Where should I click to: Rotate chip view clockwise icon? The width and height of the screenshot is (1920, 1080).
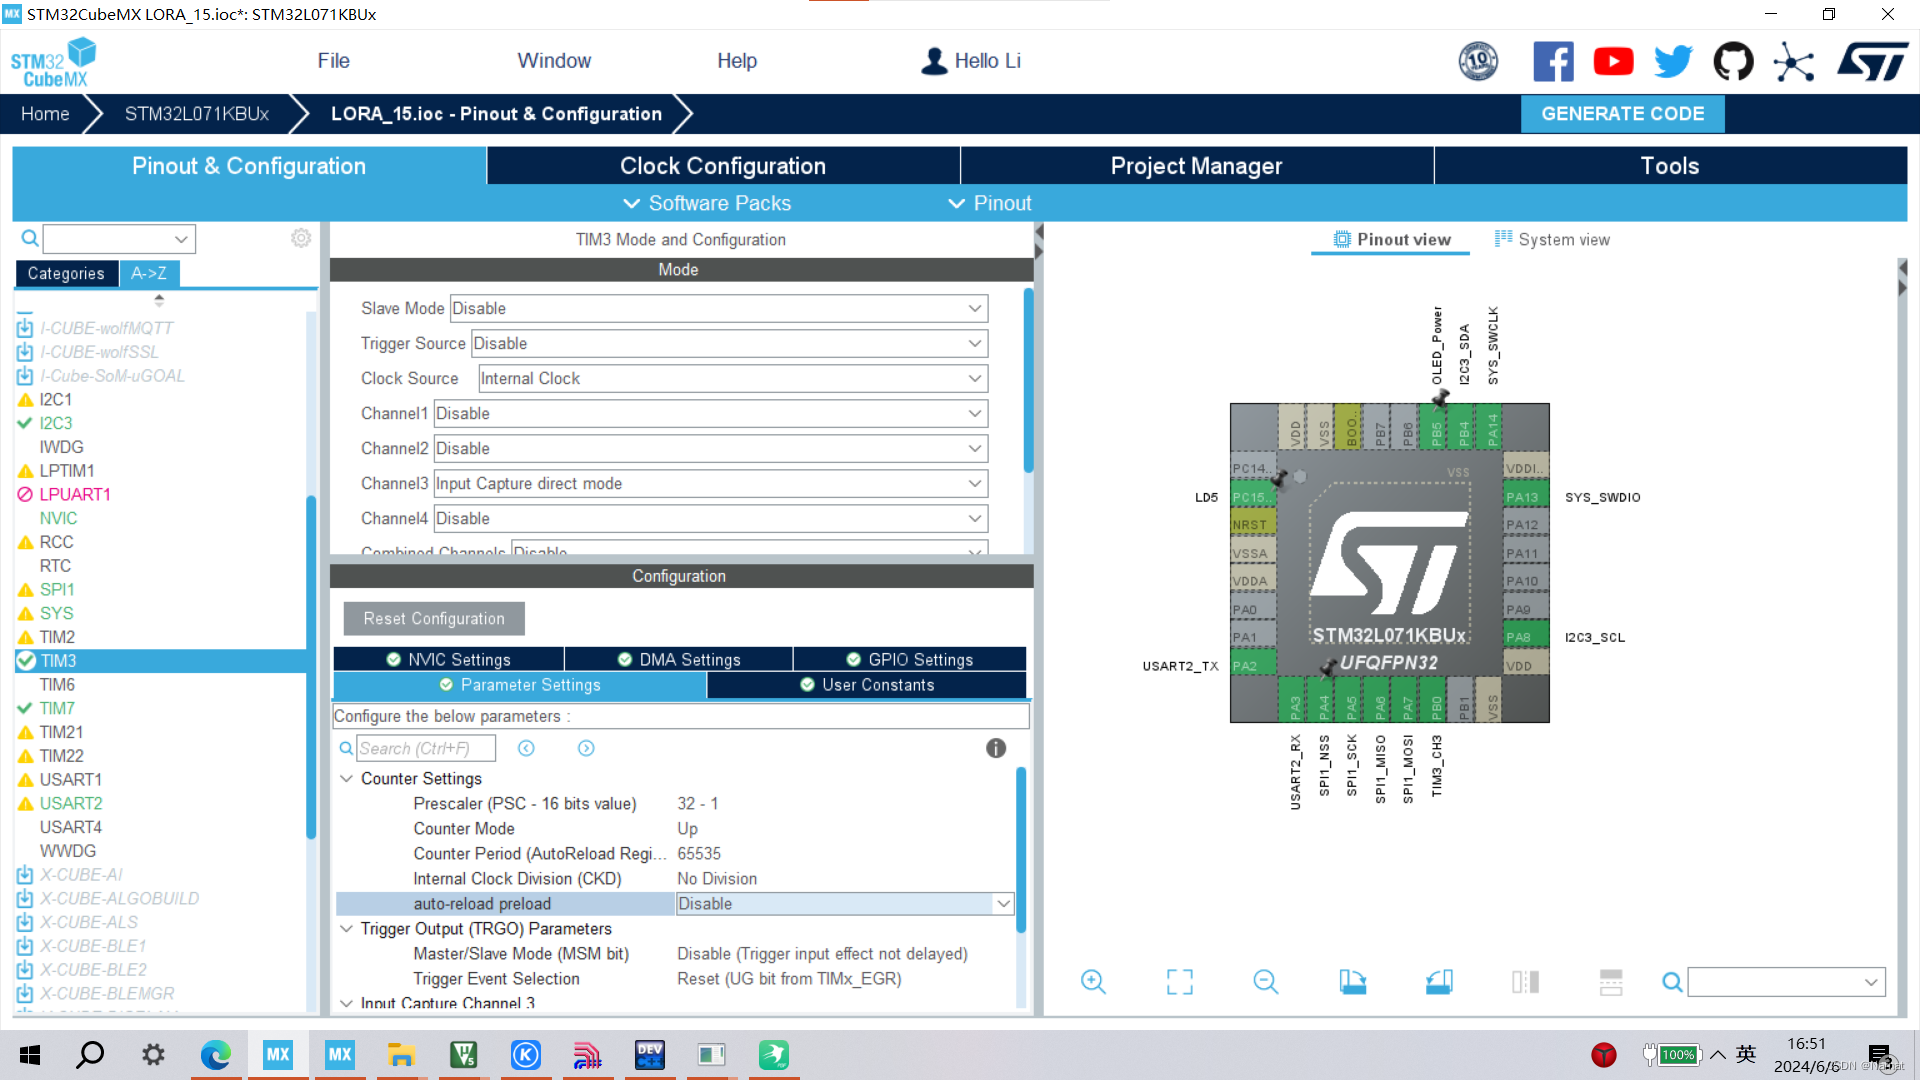pyautogui.click(x=1353, y=982)
